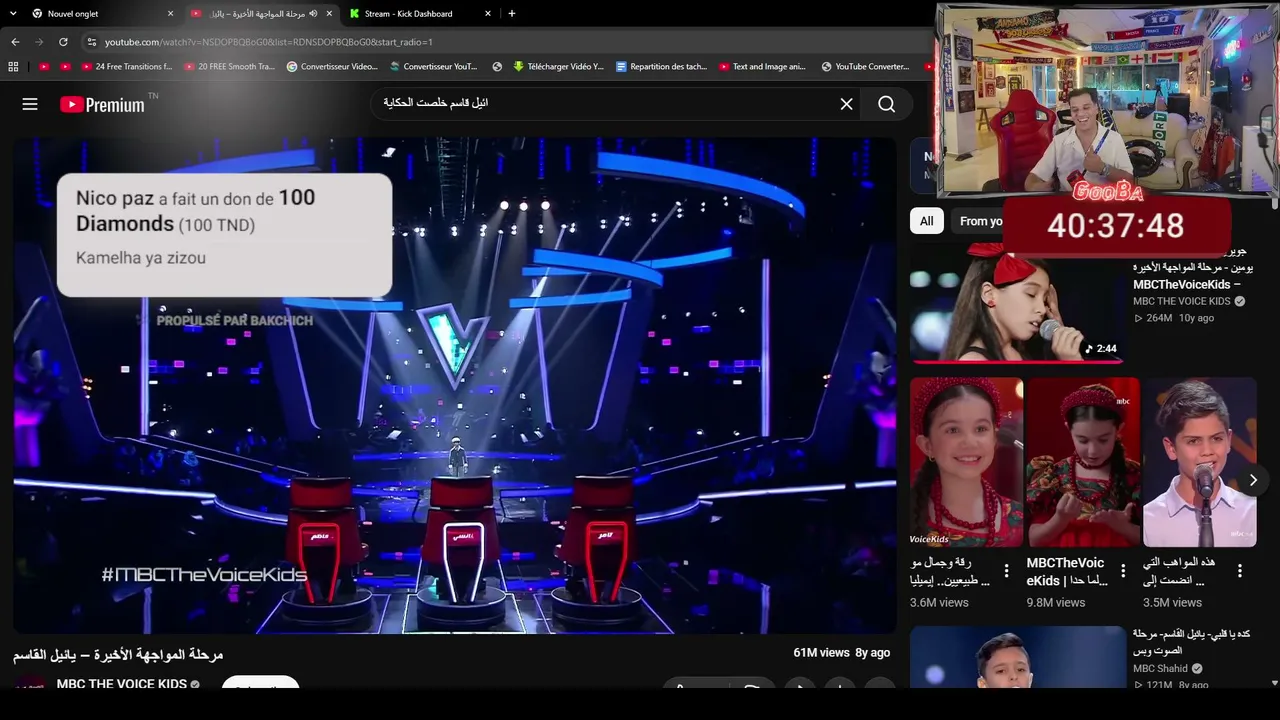Screen dimensions: 1280x720
Task: Clear the YouTube search box text
Action: point(846,104)
